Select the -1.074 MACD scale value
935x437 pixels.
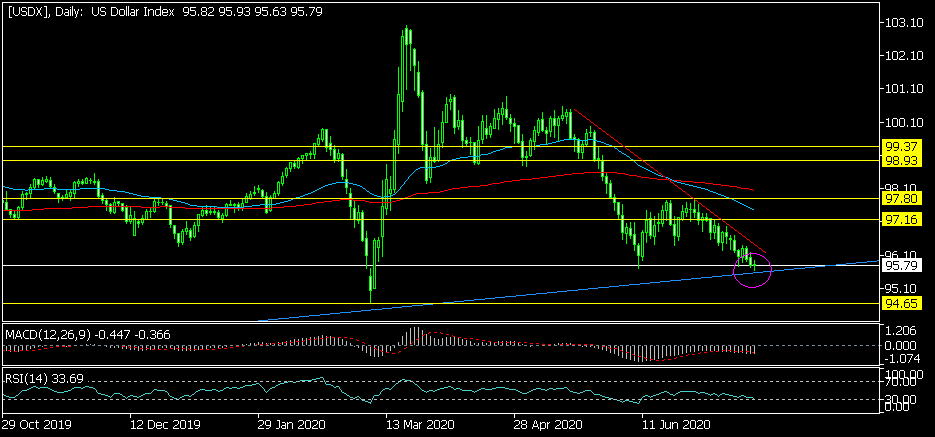[x=904, y=359]
